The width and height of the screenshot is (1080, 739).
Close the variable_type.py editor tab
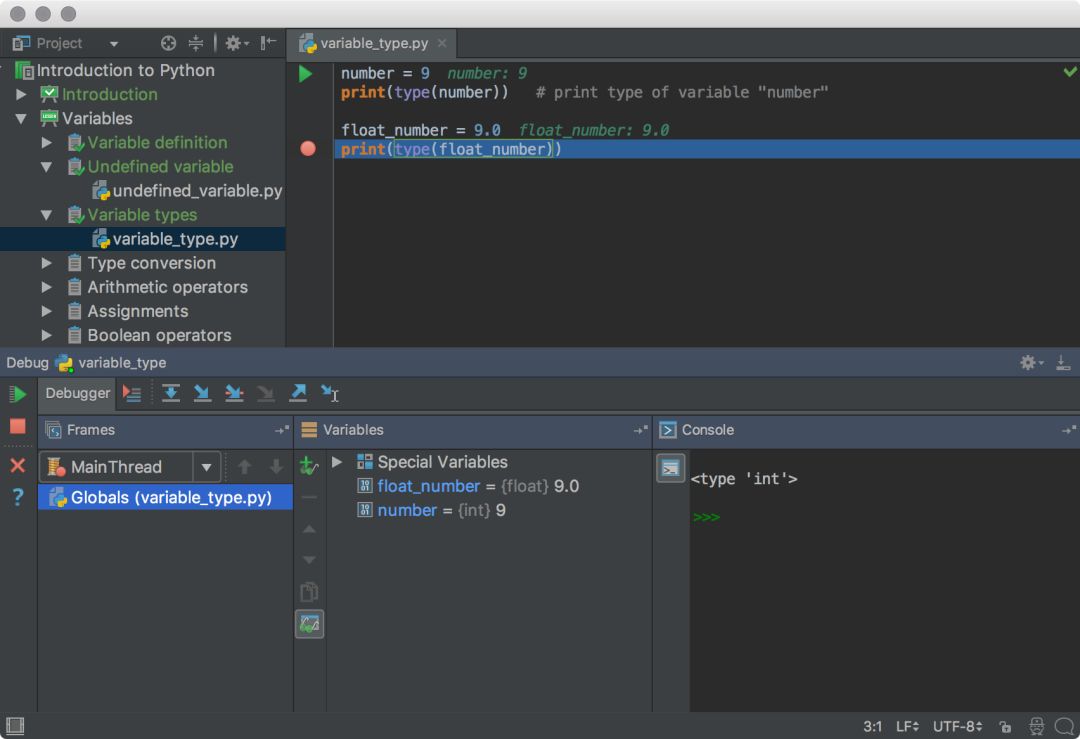[x=442, y=43]
